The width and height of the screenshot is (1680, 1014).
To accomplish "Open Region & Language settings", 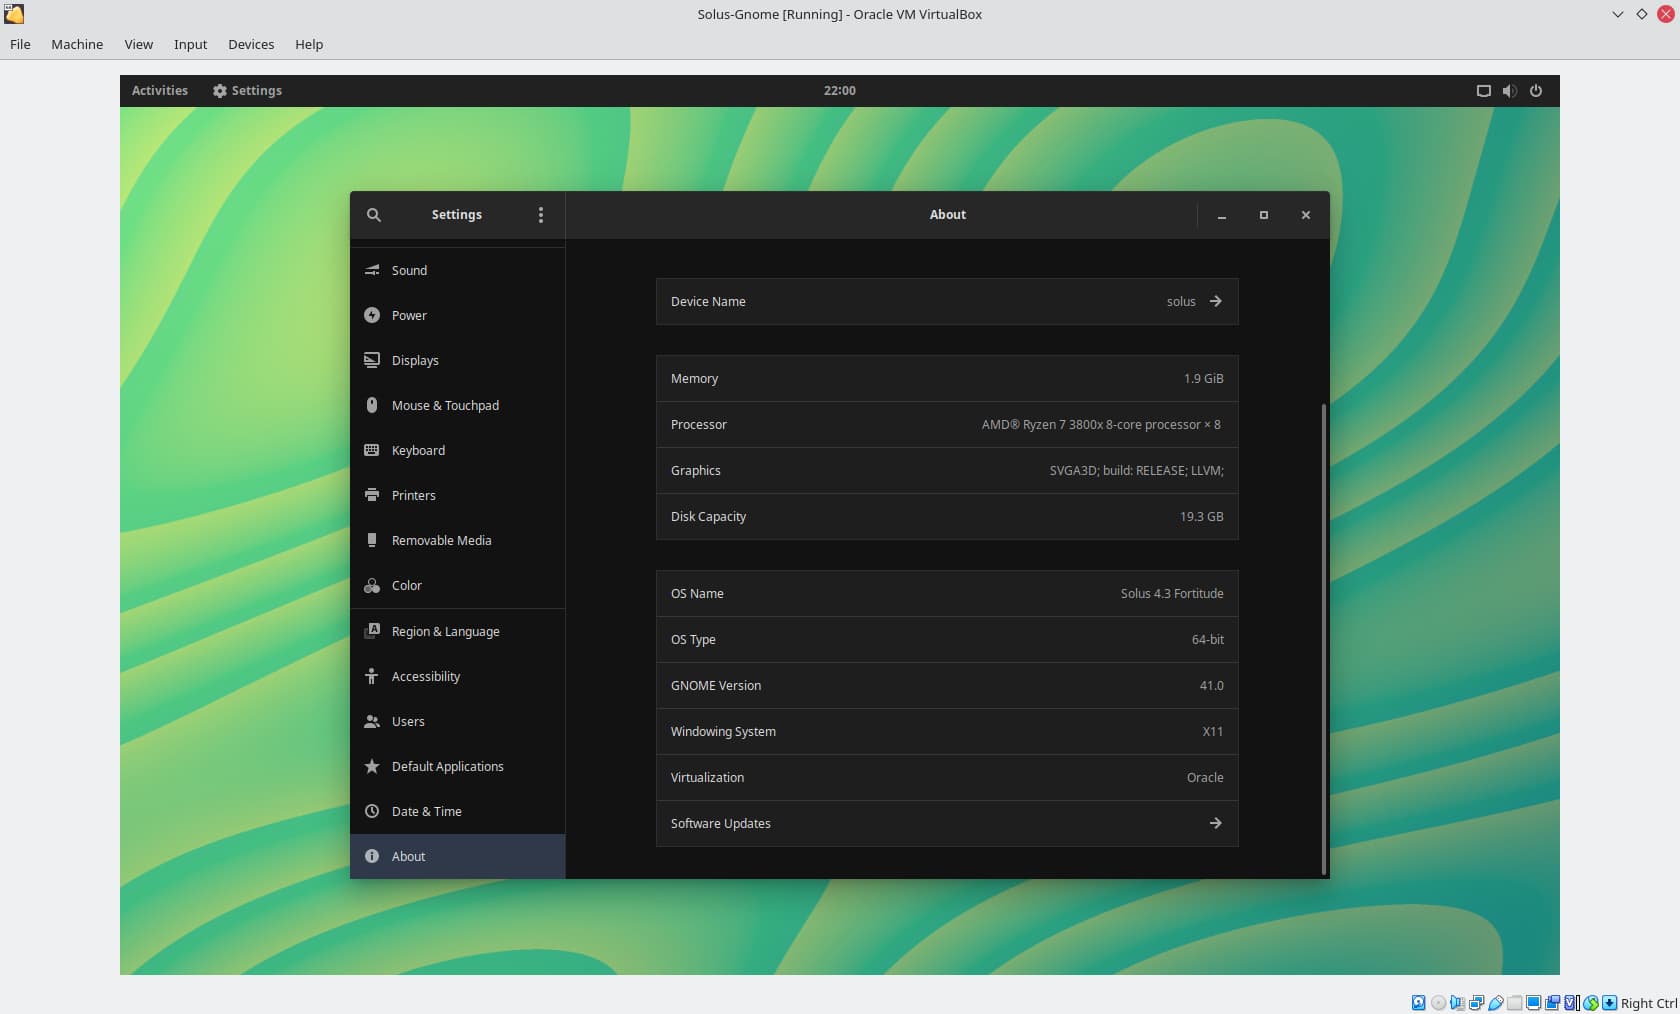I will point(457,631).
